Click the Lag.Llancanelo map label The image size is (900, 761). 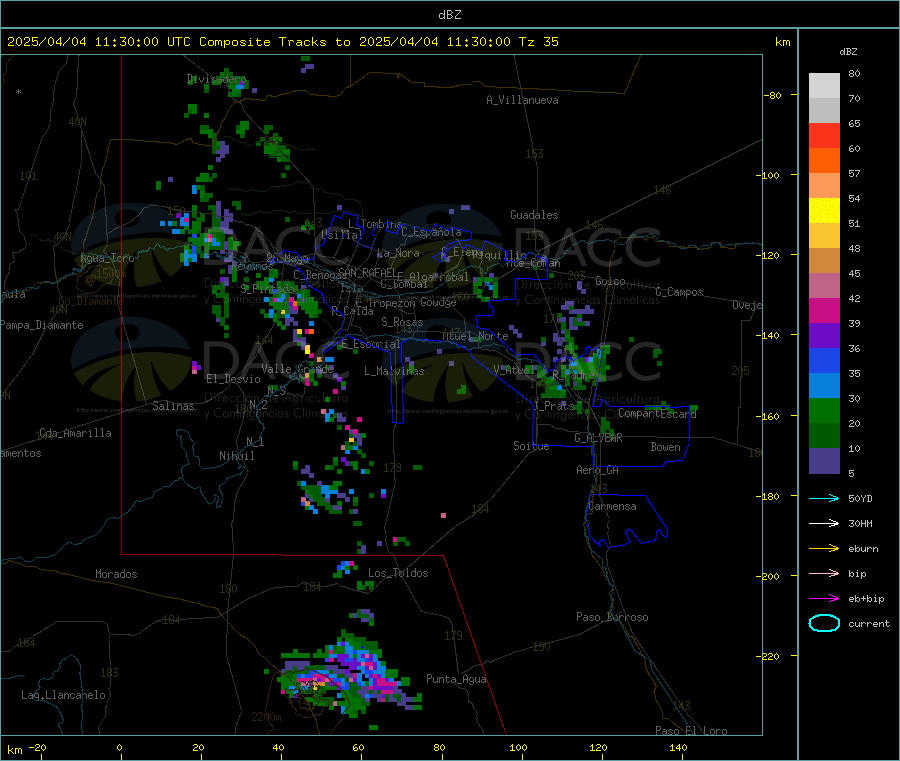coord(63,695)
